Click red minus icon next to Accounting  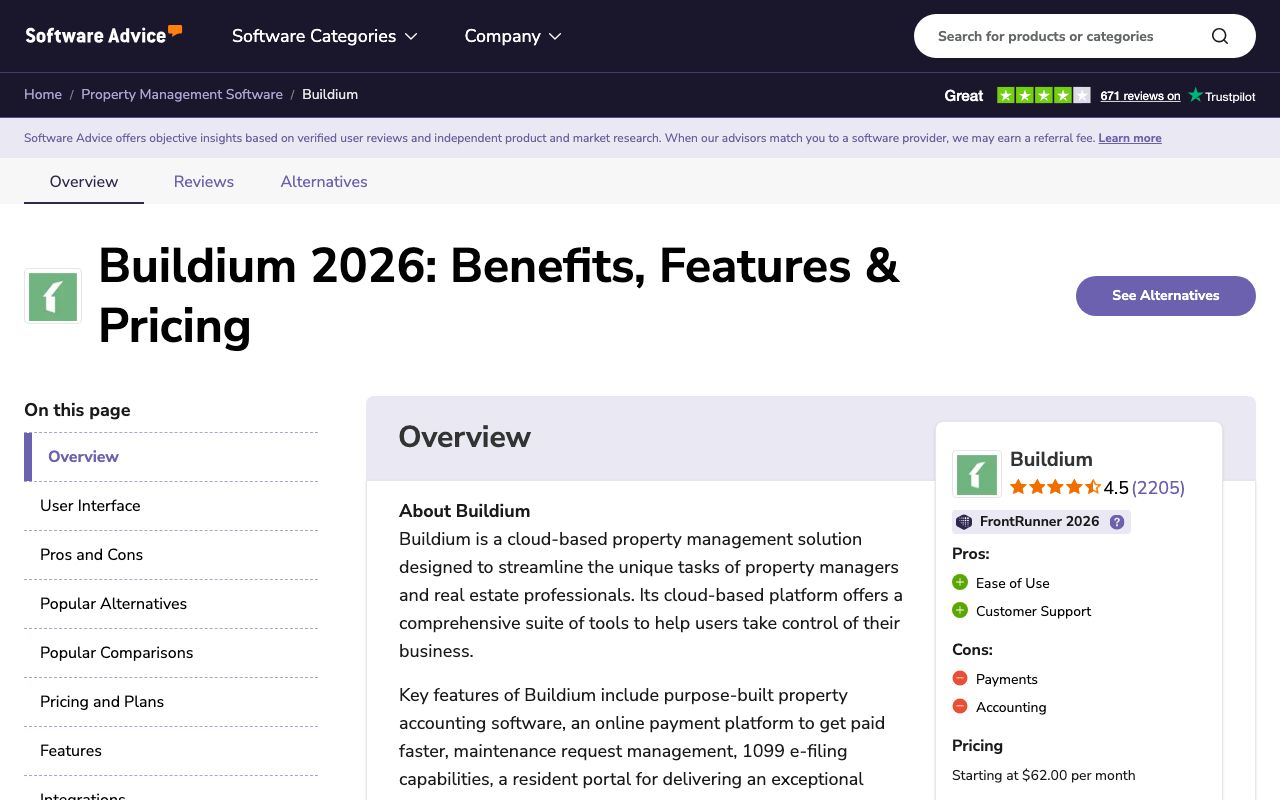click(960, 706)
